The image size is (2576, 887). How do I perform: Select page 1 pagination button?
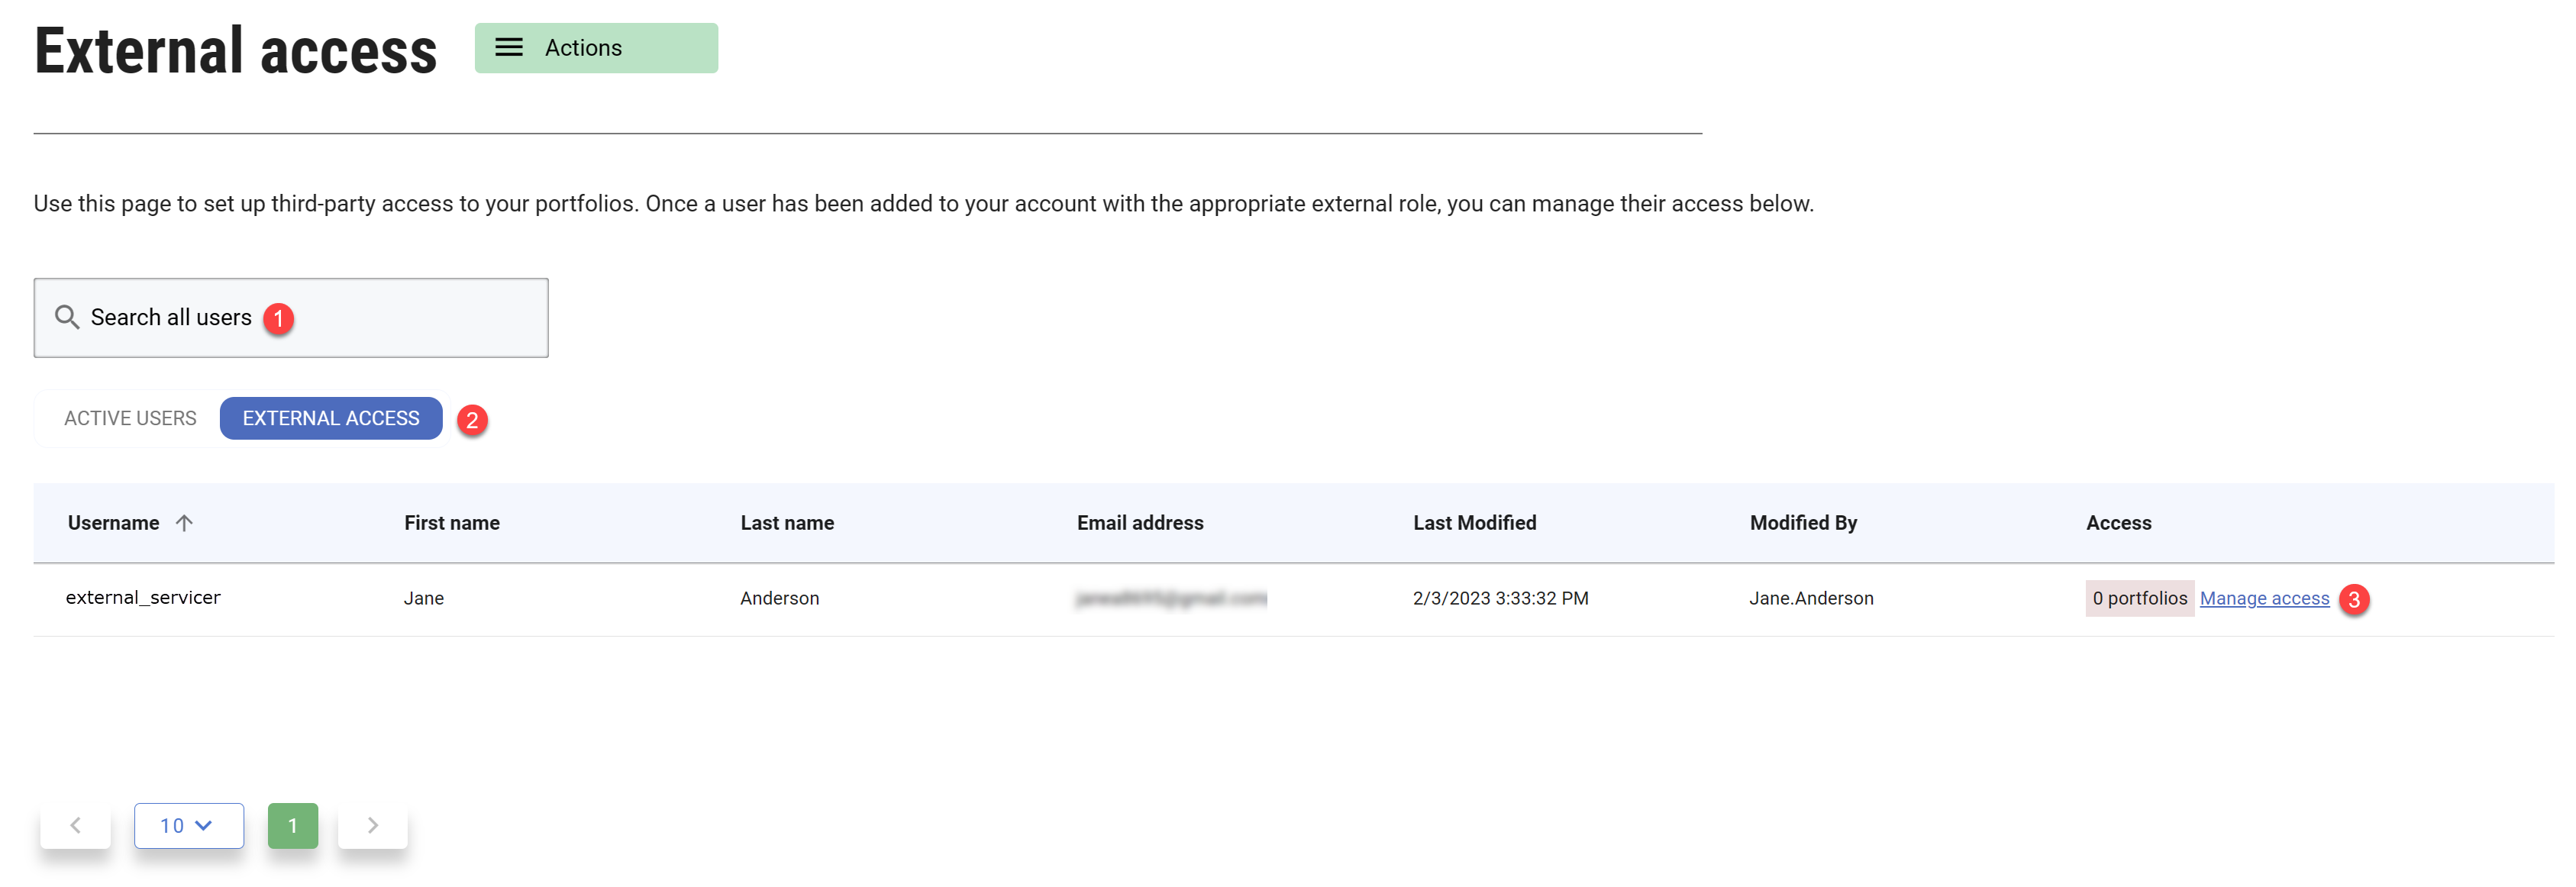coord(292,825)
